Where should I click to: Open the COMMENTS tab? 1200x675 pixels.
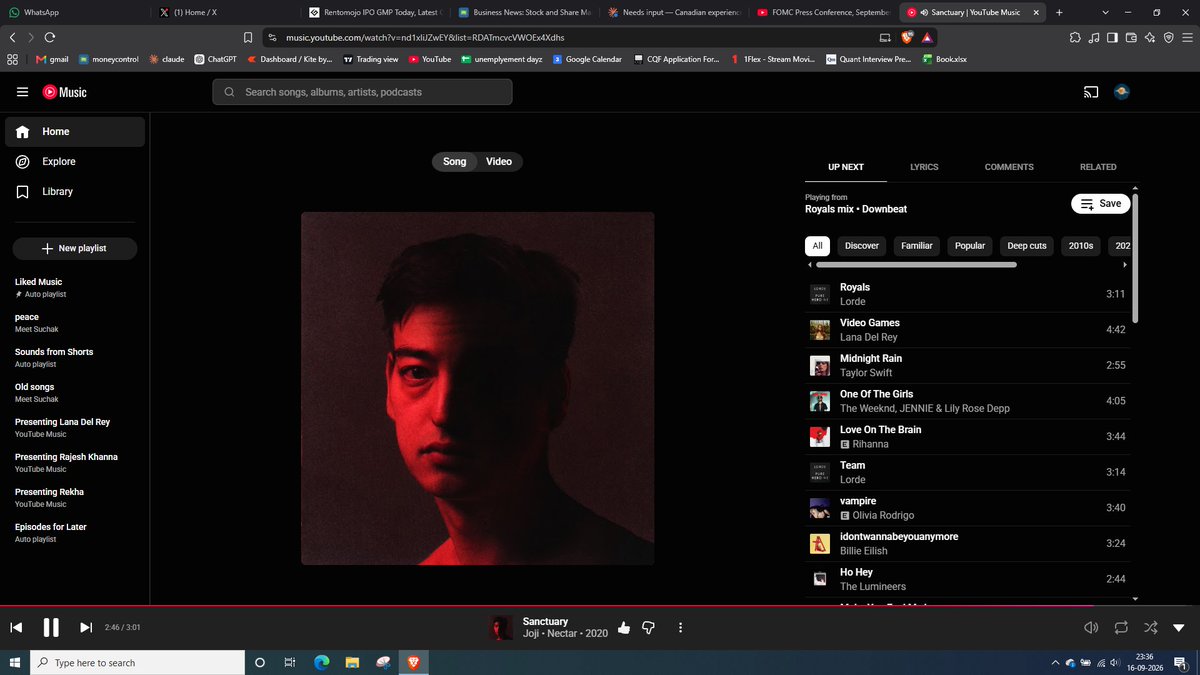tap(1009, 167)
